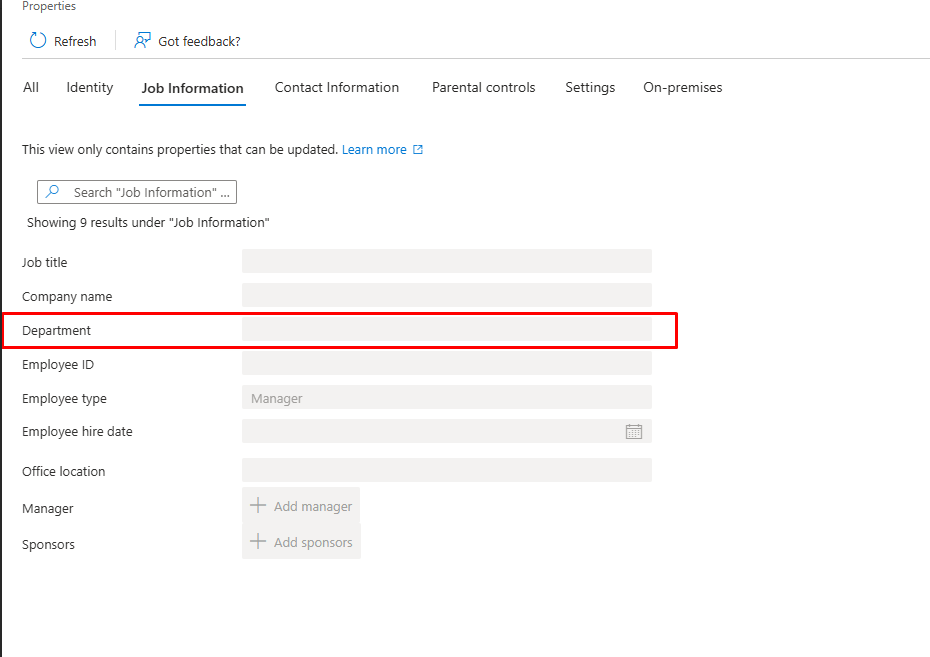The image size is (930, 657).
Task: Click the Refresh button label
Action: (75, 42)
